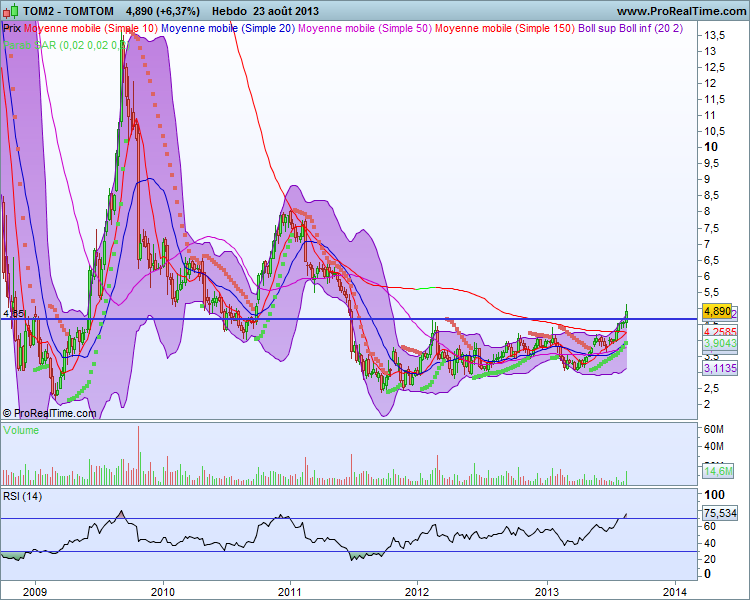750x600 pixels.
Task: Click the 2011 year label on time axis
Action: click(290, 592)
